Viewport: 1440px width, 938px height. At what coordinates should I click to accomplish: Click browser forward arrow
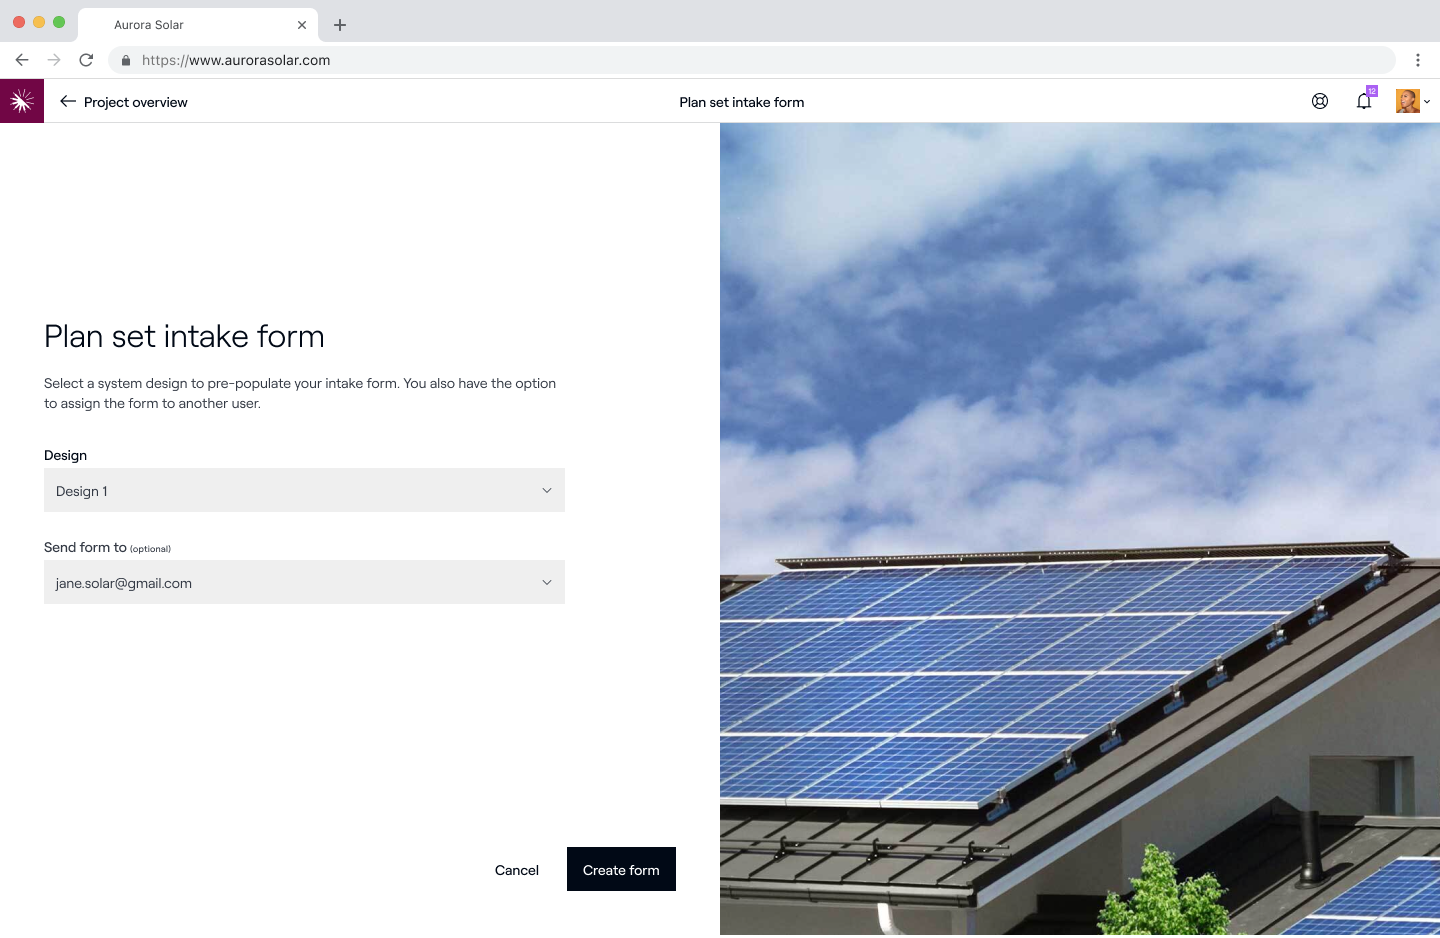[54, 60]
